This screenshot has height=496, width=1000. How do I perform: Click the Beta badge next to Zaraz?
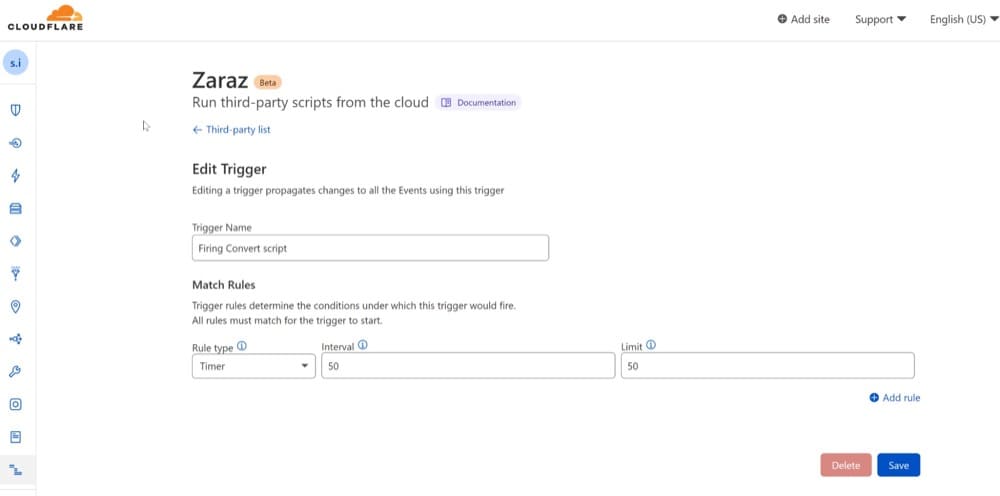click(268, 83)
